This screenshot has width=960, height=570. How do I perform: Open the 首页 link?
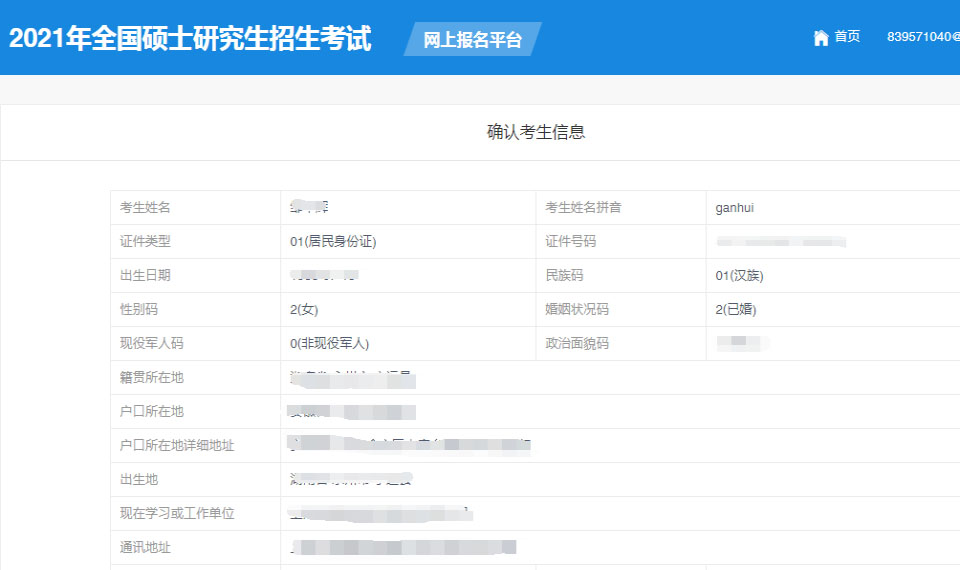tap(847, 37)
